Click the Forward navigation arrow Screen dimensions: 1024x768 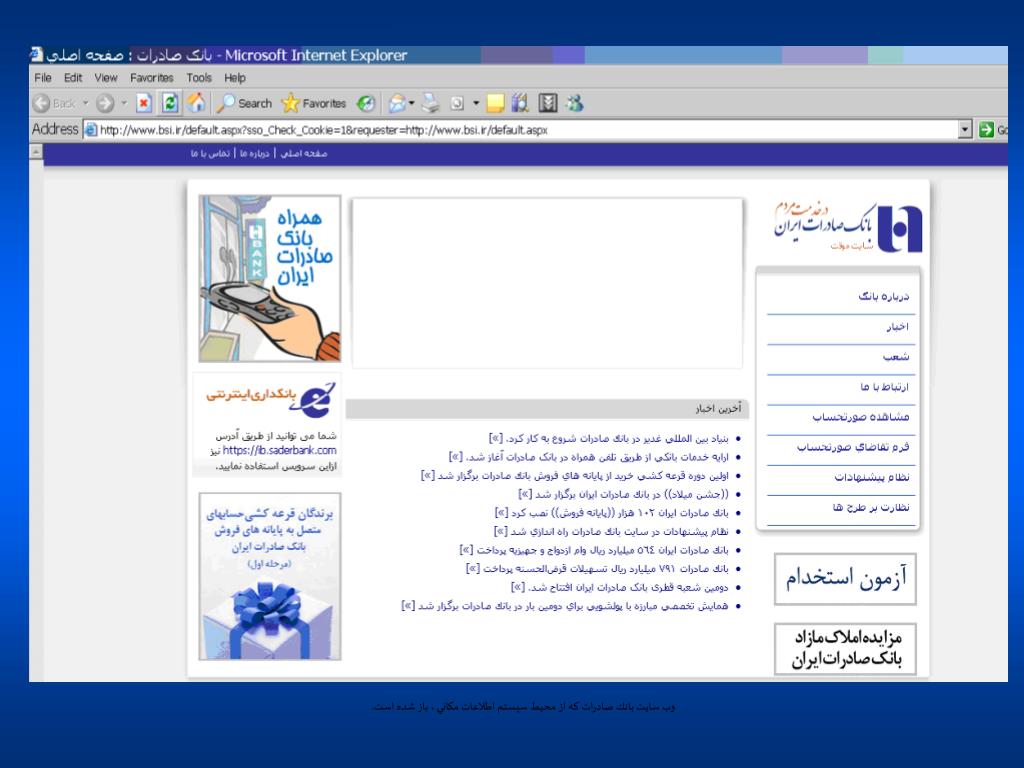pyautogui.click(x=104, y=103)
